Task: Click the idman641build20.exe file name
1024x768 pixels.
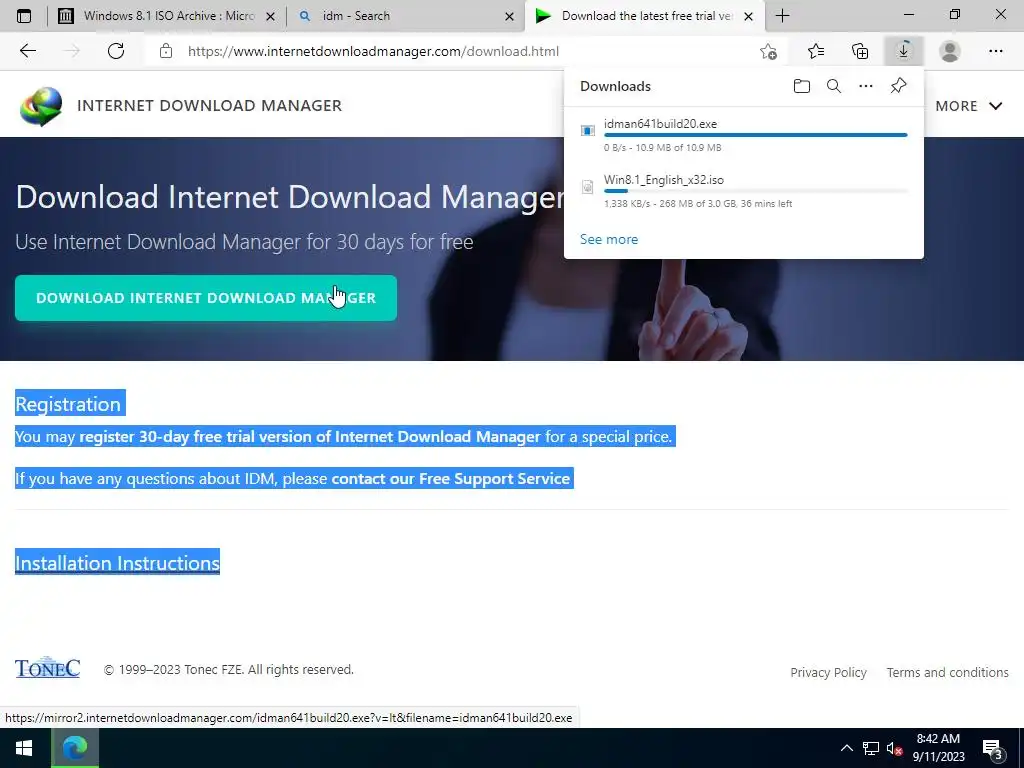Action: click(660, 123)
